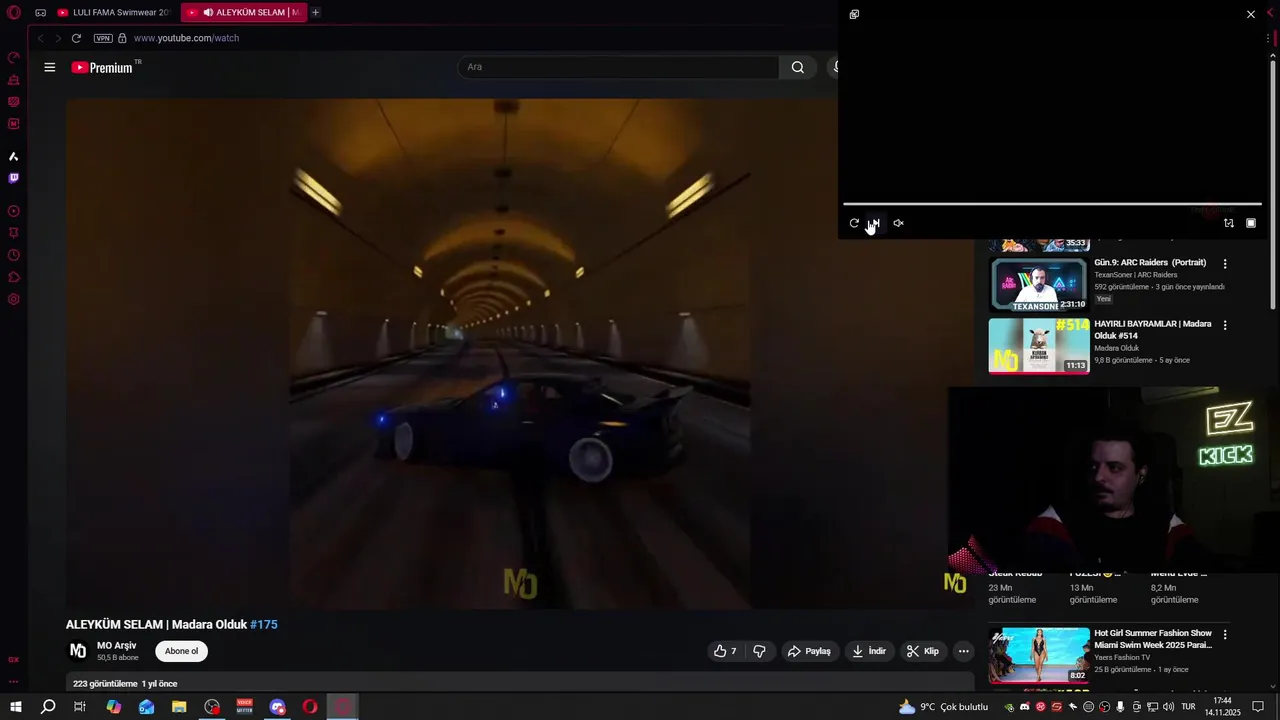
Task: Open Windows Start menu
Action: [16, 707]
